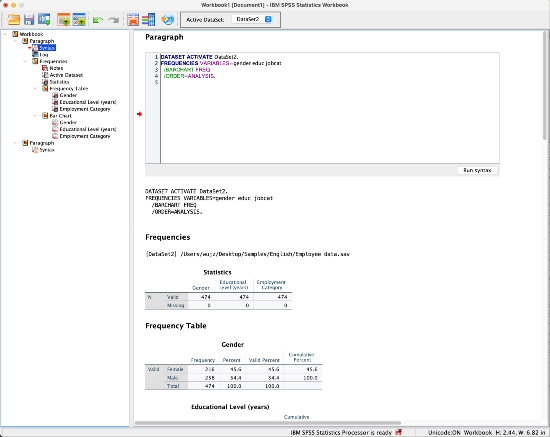Undo the last action with green arrow
This screenshot has height=437, width=550.
point(98,20)
